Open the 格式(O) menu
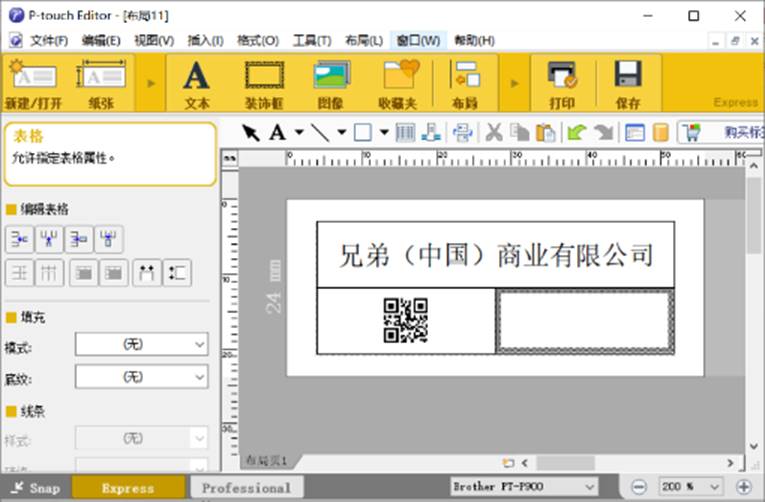 click(x=258, y=40)
